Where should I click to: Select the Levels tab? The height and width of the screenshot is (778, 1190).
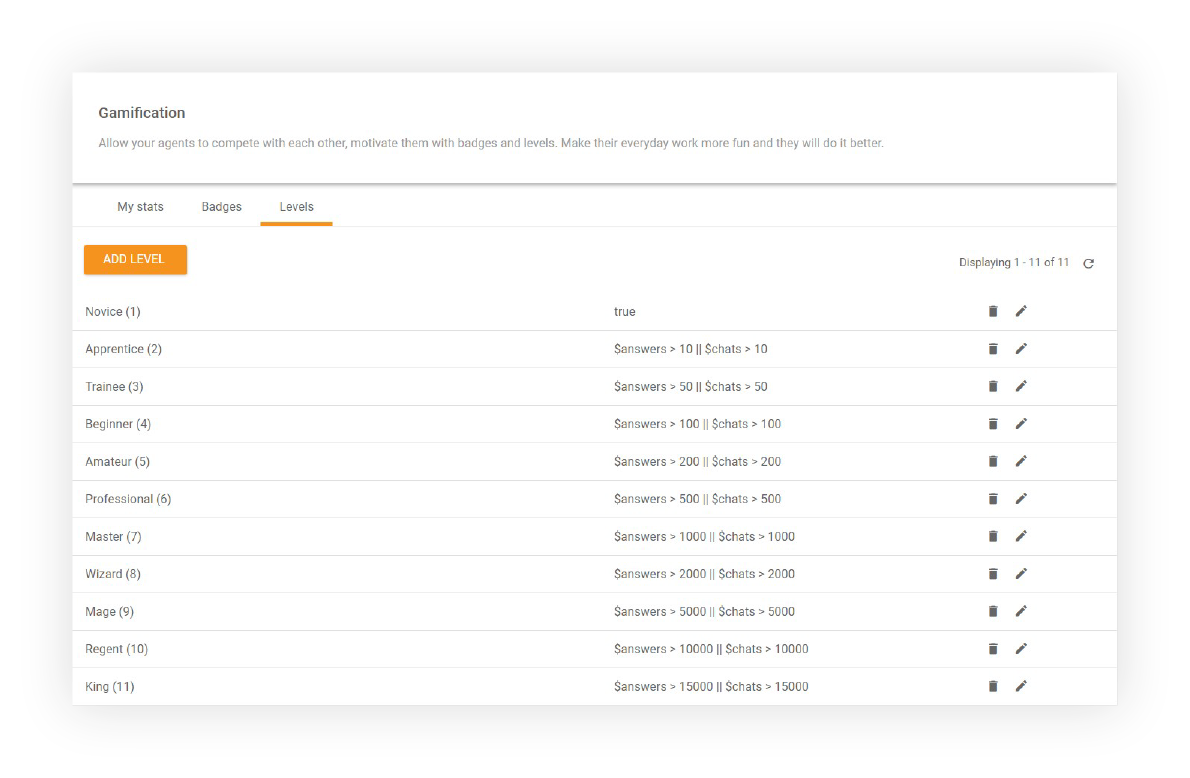point(296,206)
